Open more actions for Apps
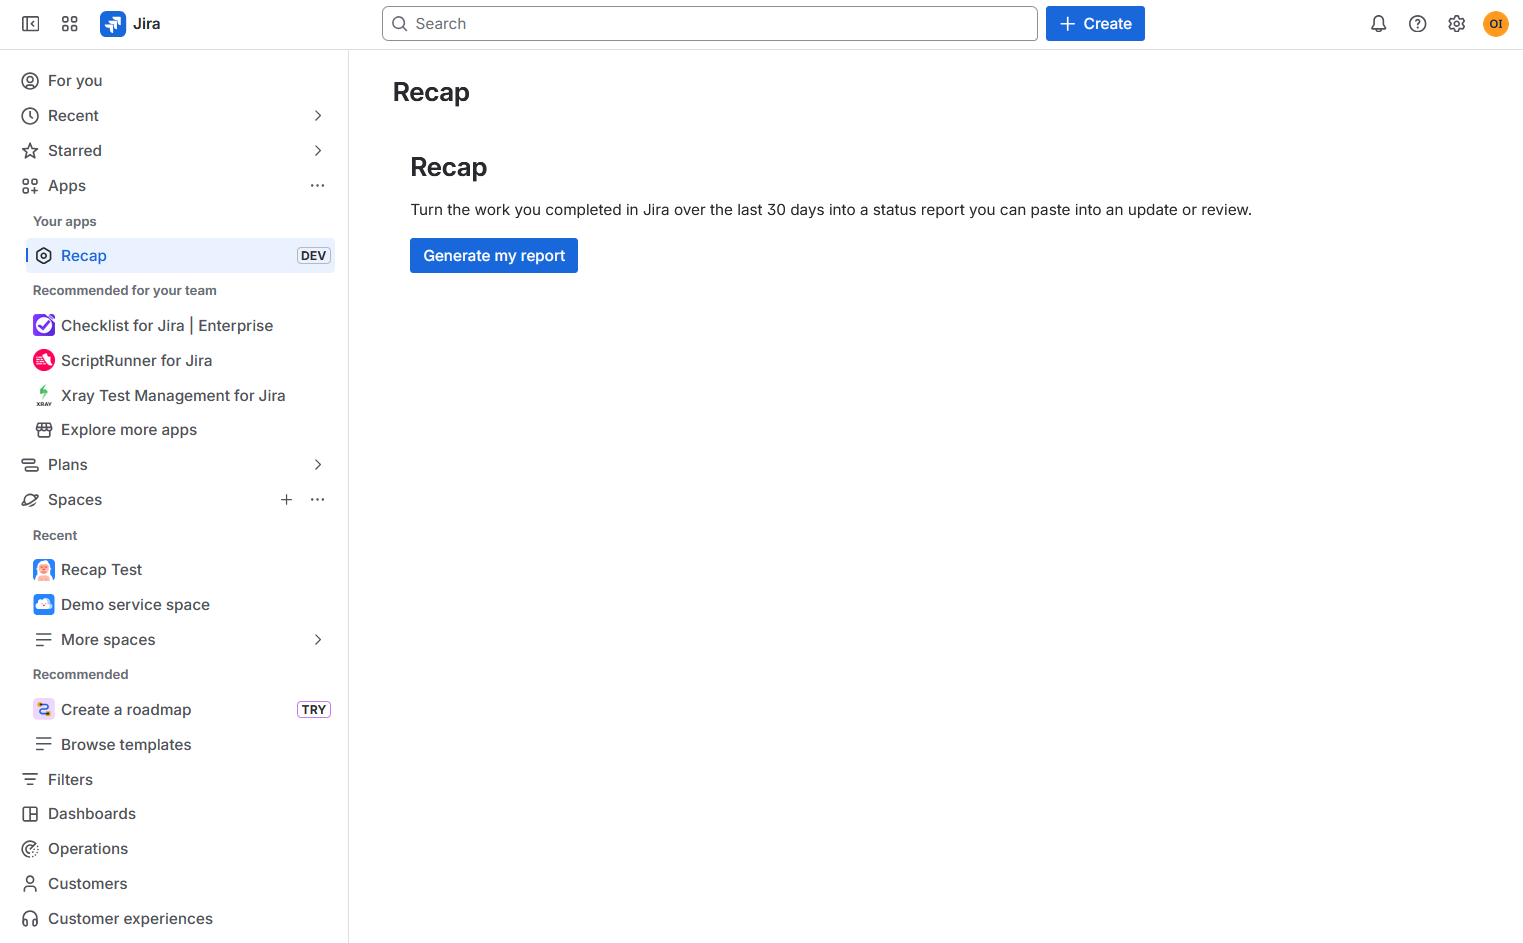Image resolution: width=1523 pixels, height=943 pixels. coord(318,186)
